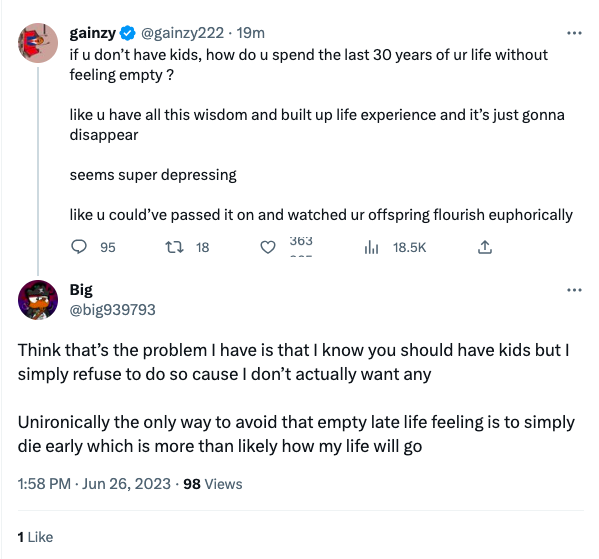Open more options on gainzy's tweet
This screenshot has height=559, width=599.
(574, 33)
